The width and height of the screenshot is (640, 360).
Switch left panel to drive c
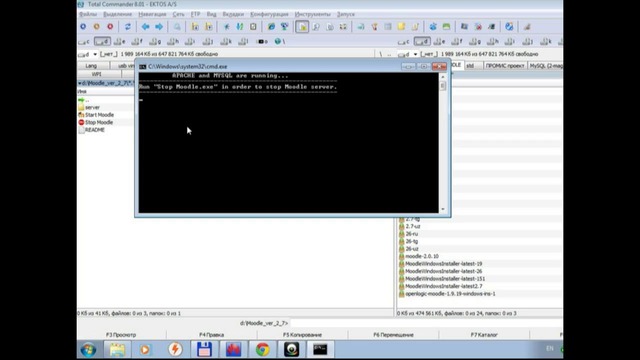pyautogui.click(x=84, y=42)
